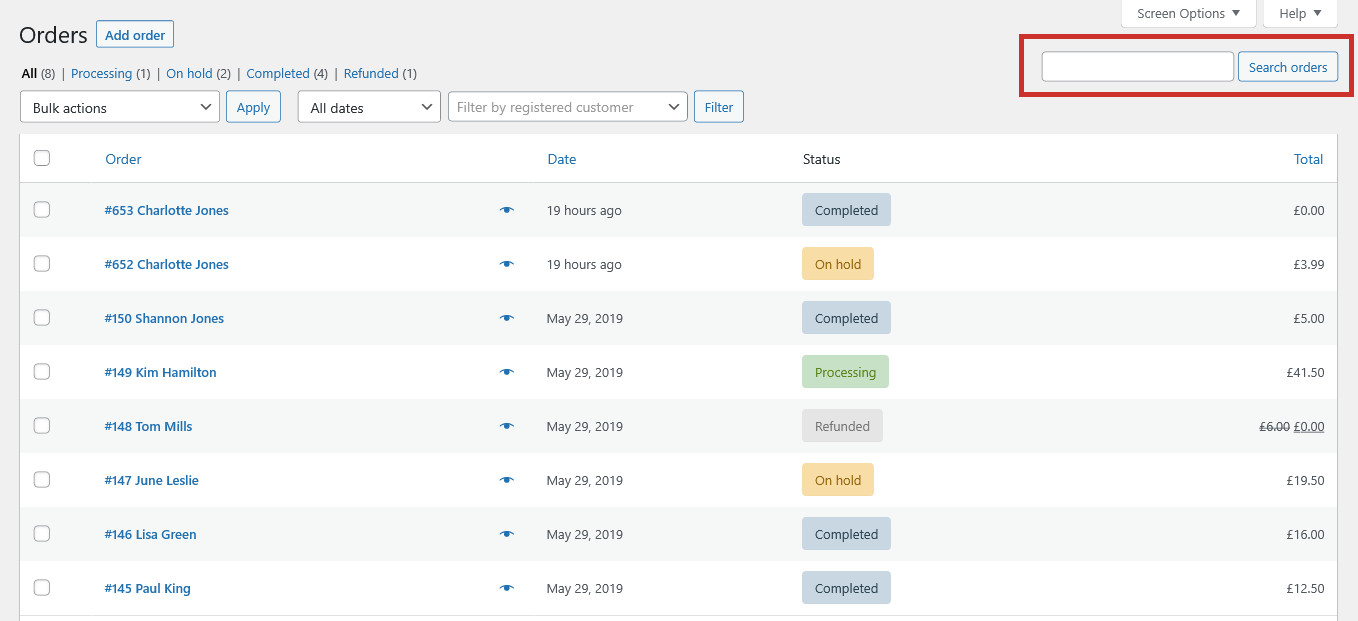Preview order #653 with the eye icon
Image resolution: width=1358 pixels, height=621 pixels.
click(x=507, y=210)
